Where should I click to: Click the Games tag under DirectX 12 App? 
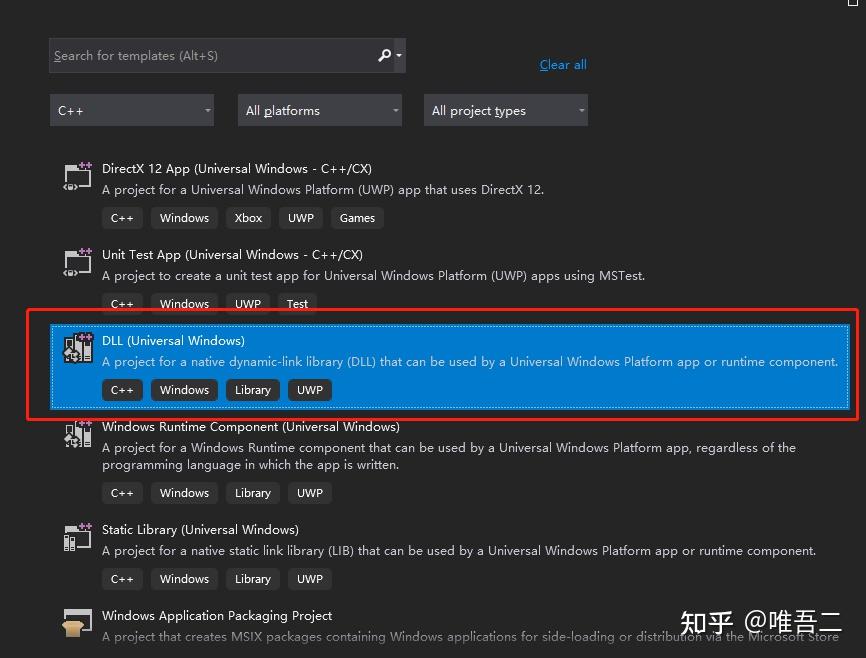[x=357, y=217]
